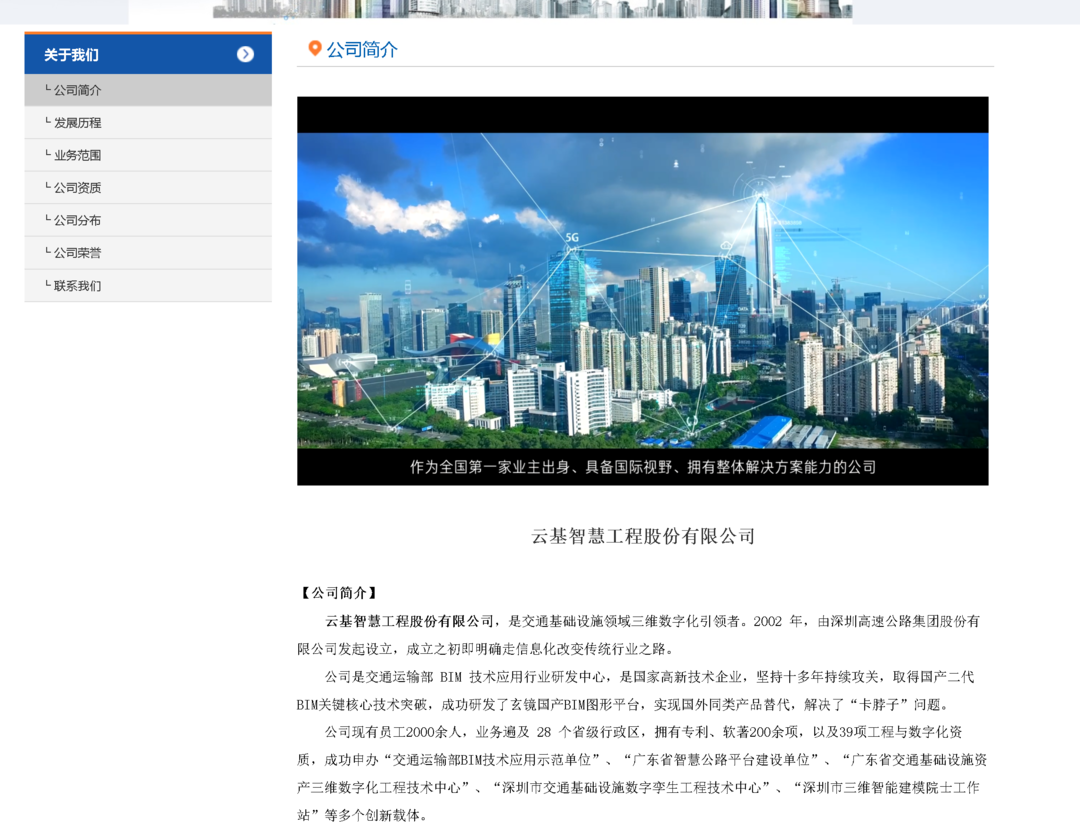The image size is (1080, 823).
Task: Click the 5G label in the video
Action: [x=572, y=238]
